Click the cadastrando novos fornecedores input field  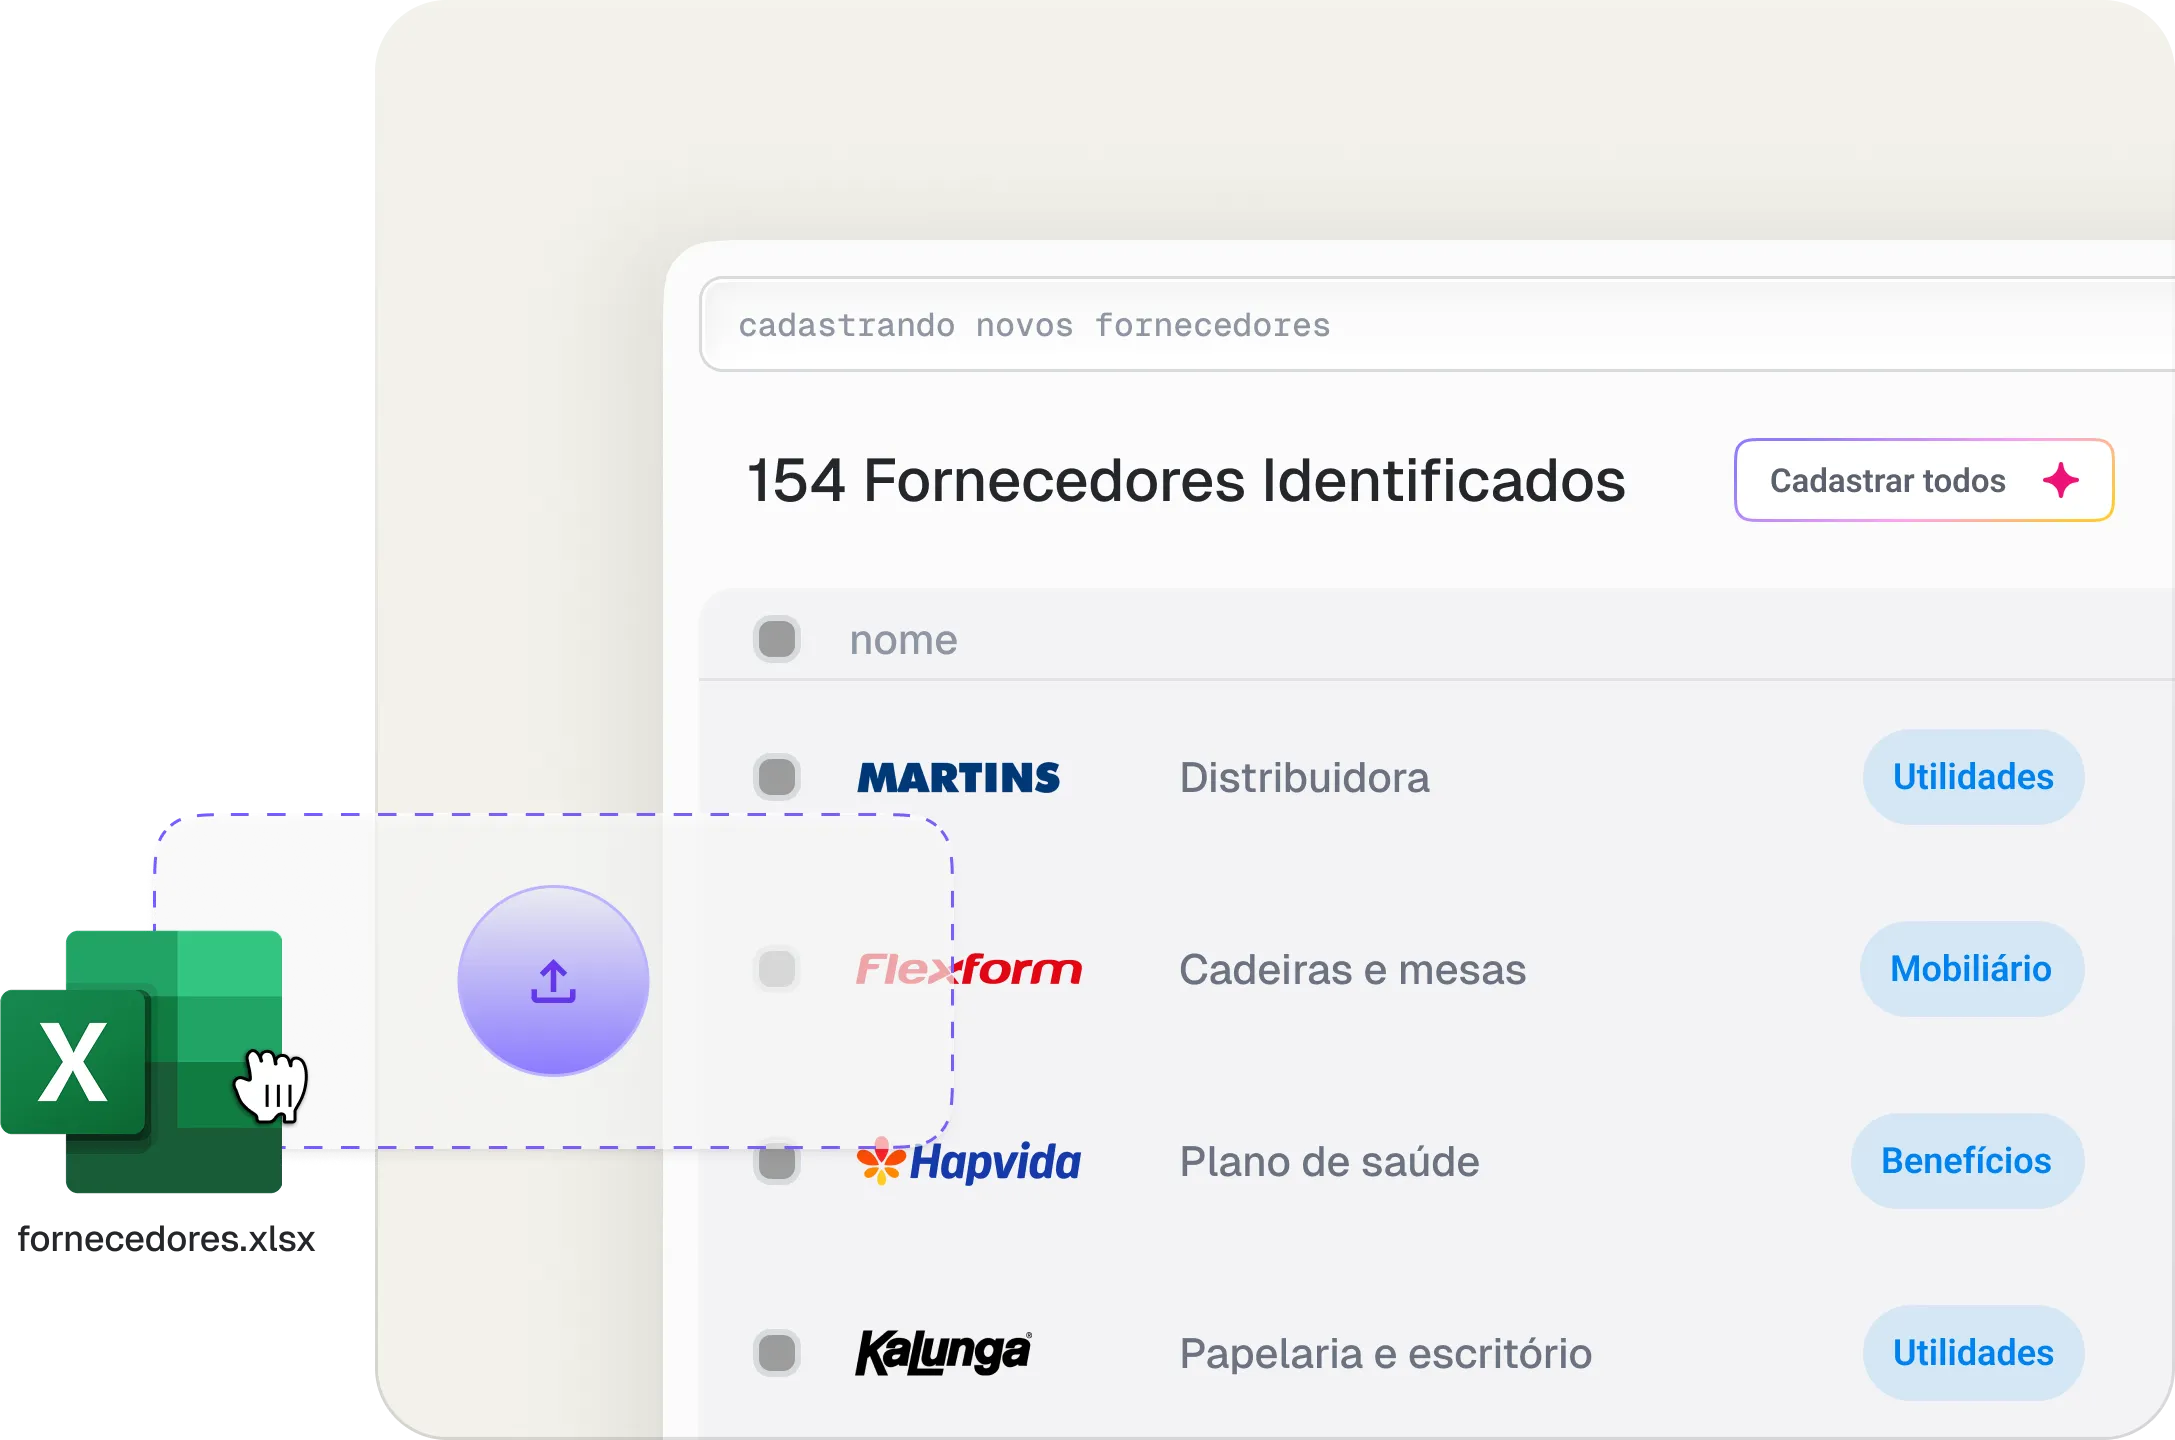click(1437, 325)
